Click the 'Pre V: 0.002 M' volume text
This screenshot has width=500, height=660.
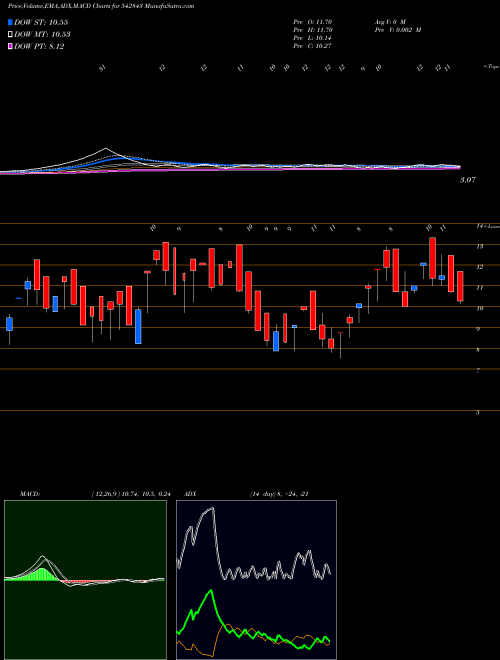[x=397, y=29]
